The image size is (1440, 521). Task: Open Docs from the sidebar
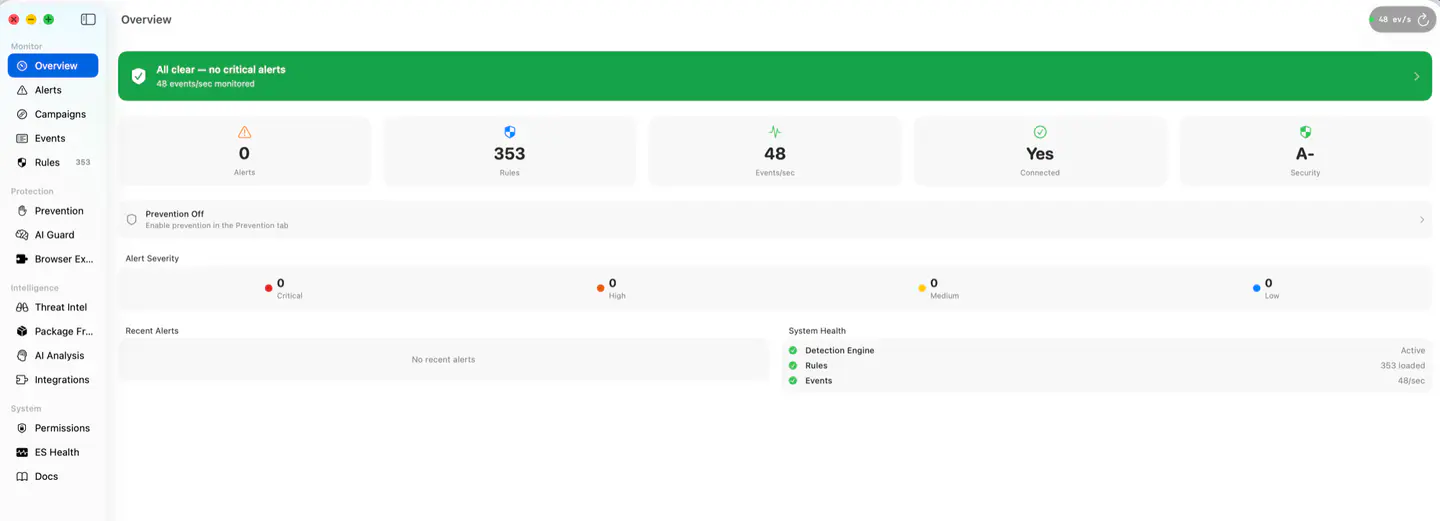click(53, 476)
